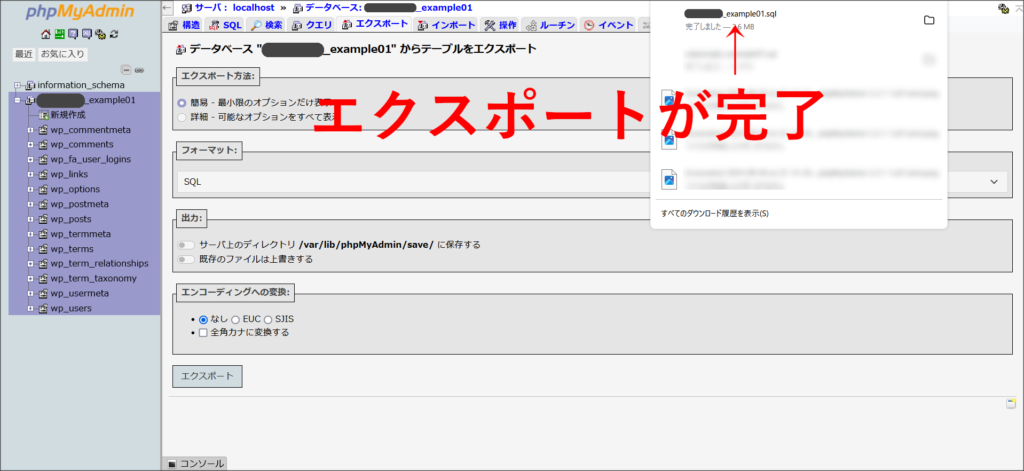The image size is (1024, 471).
Task: Open the 操作 operations tab
Action: click(x=501, y=25)
